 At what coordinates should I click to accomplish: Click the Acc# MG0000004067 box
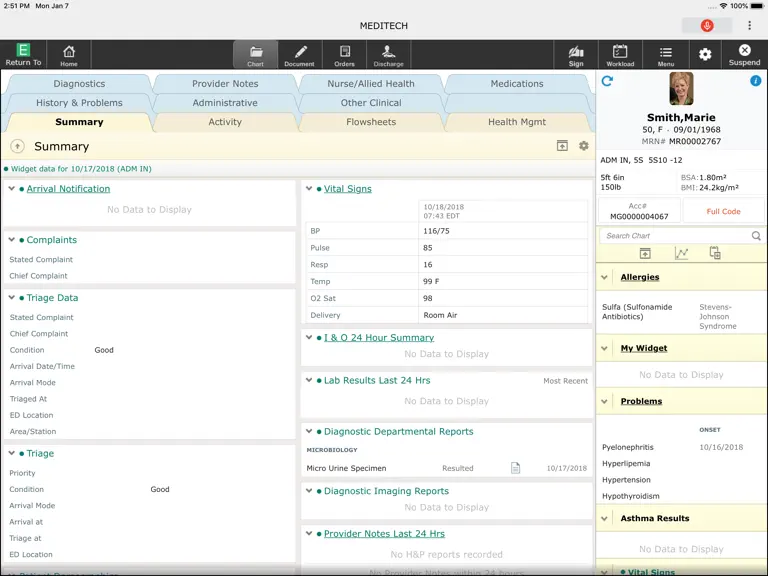tap(639, 211)
